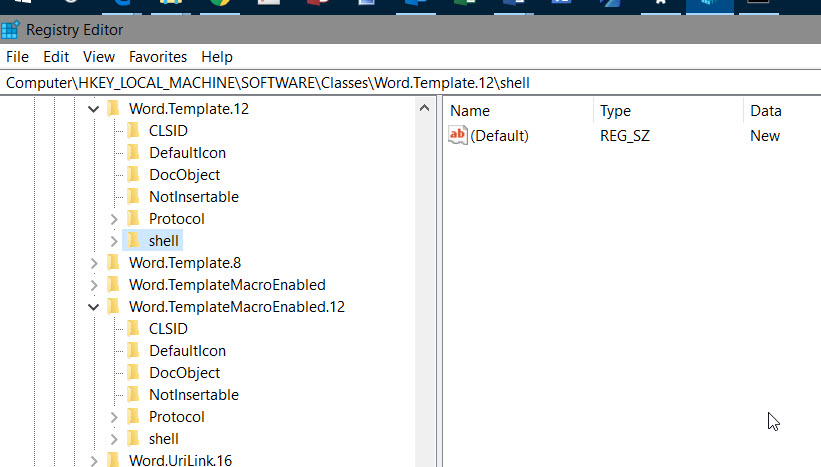Select NotInsertable label under Word.Template.12
The width and height of the screenshot is (821, 467).
click(194, 196)
